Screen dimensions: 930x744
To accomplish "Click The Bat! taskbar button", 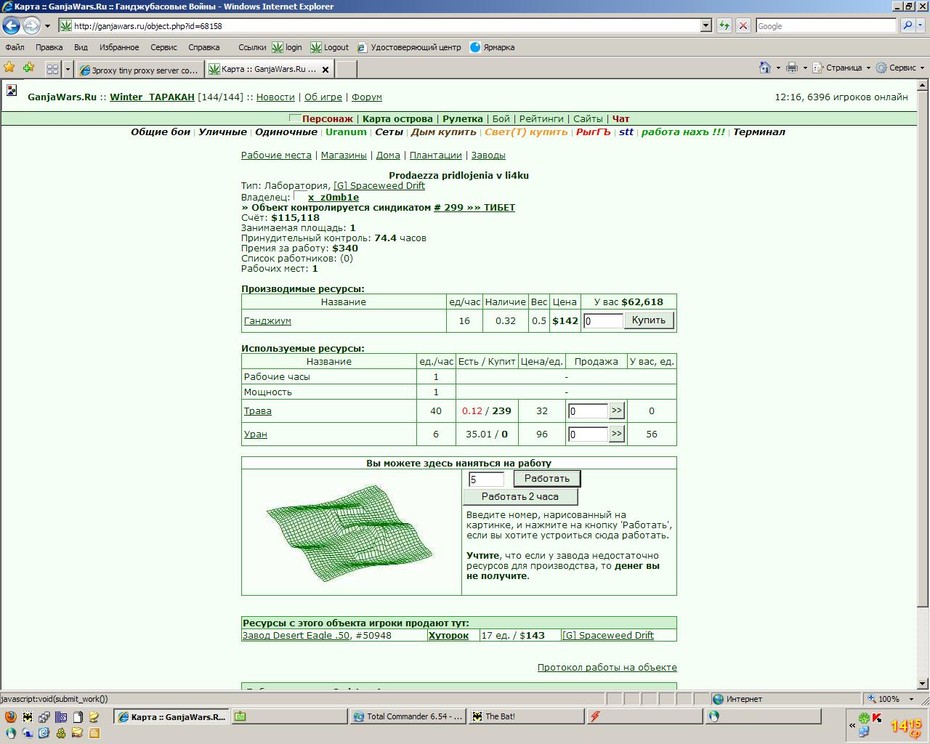I will 526,716.
